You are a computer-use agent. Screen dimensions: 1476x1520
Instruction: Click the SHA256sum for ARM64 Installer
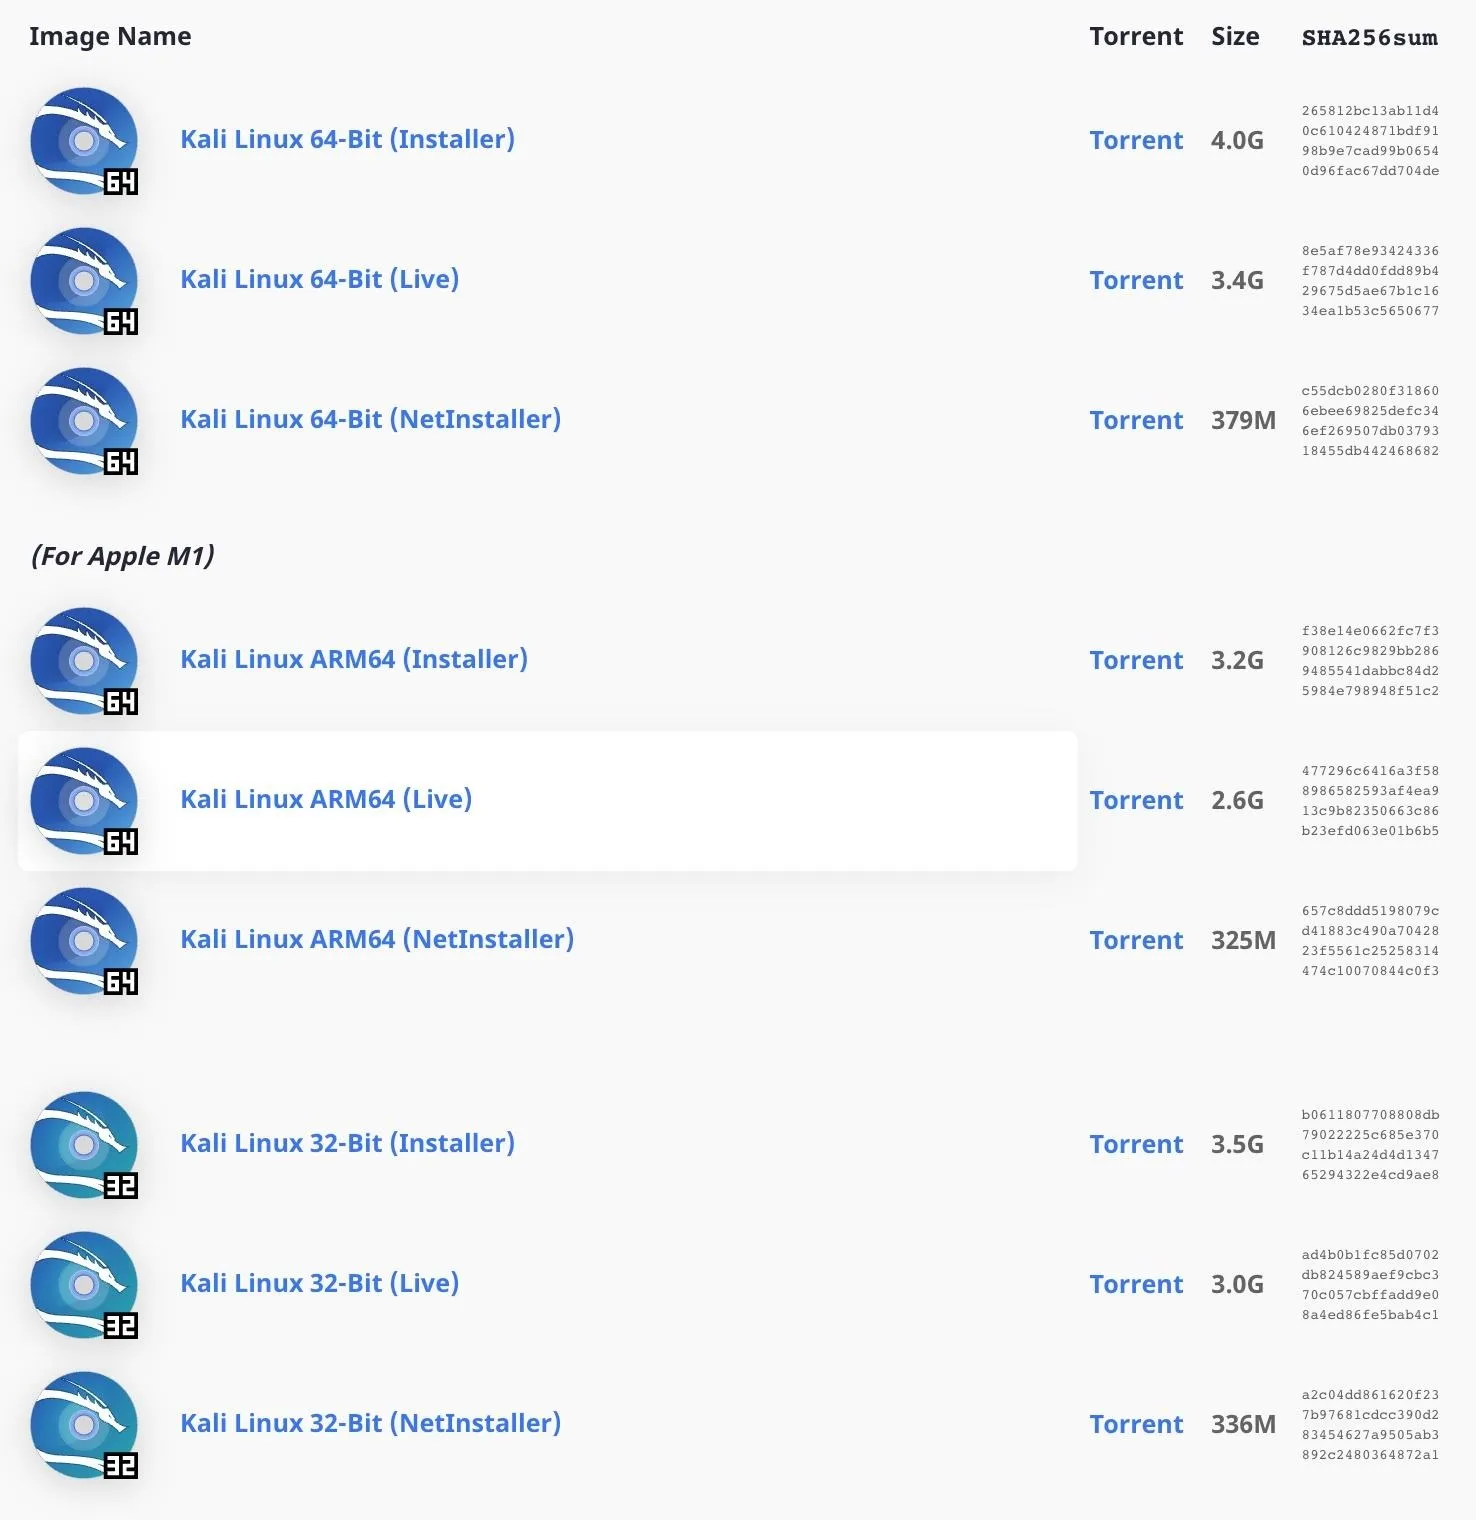(1370, 661)
